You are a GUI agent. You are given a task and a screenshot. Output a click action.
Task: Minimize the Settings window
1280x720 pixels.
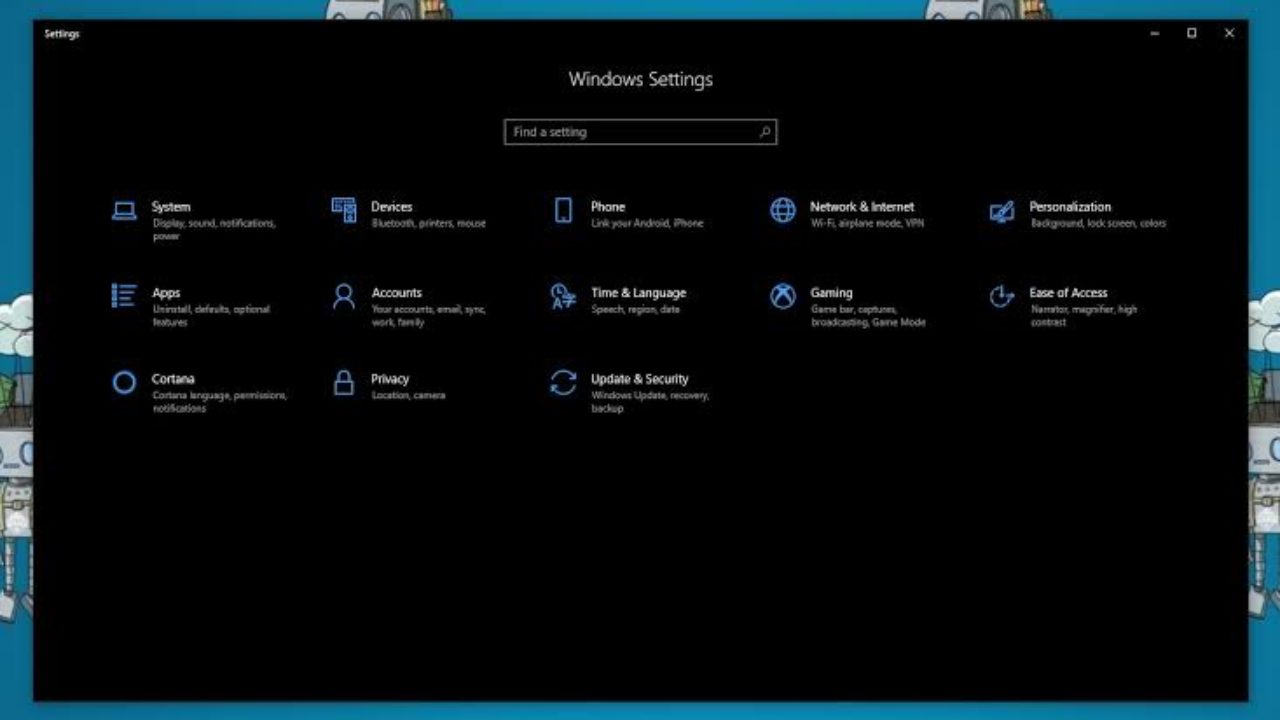(x=1155, y=33)
